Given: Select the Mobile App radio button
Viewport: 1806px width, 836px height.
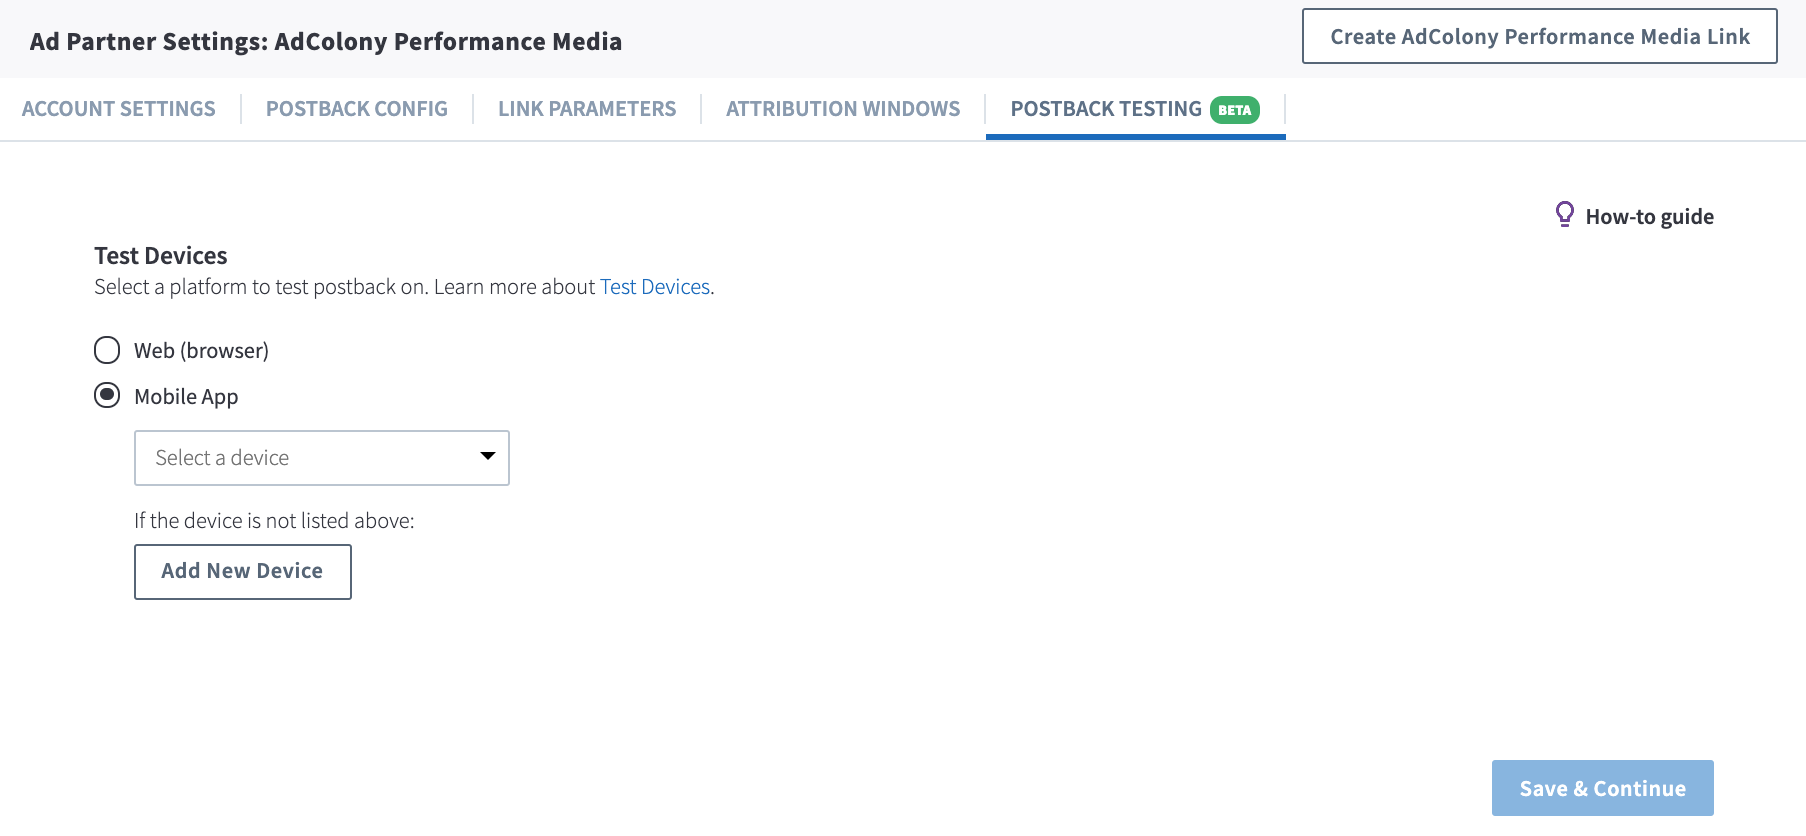Looking at the screenshot, I should [107, 396].
